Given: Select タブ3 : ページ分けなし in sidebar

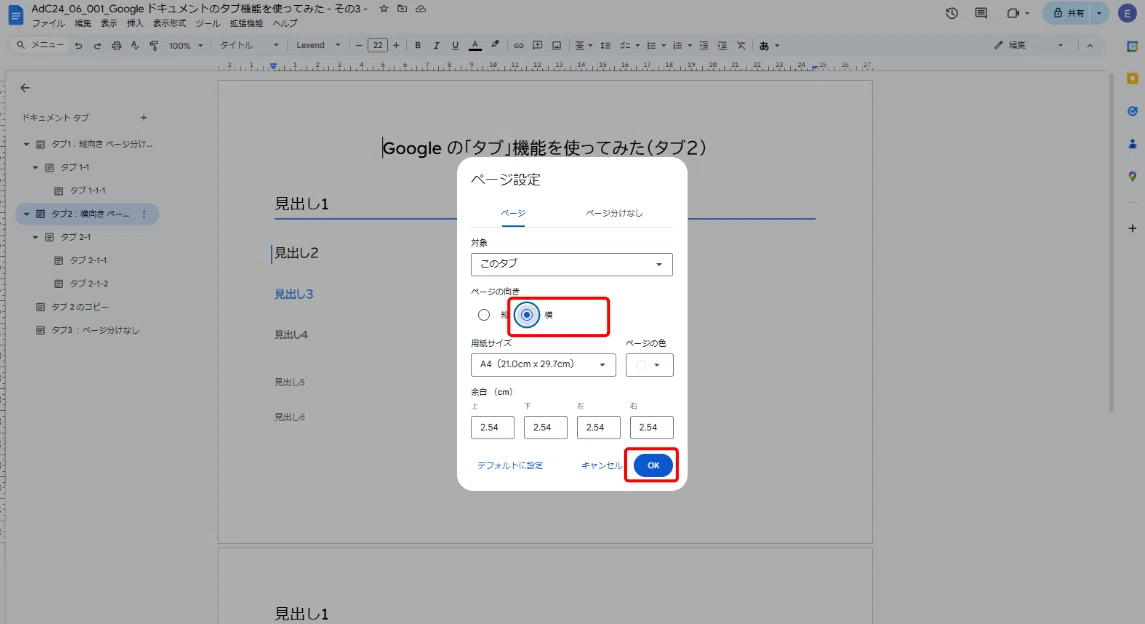Looking at the screenshot, I should click(94, 331).
